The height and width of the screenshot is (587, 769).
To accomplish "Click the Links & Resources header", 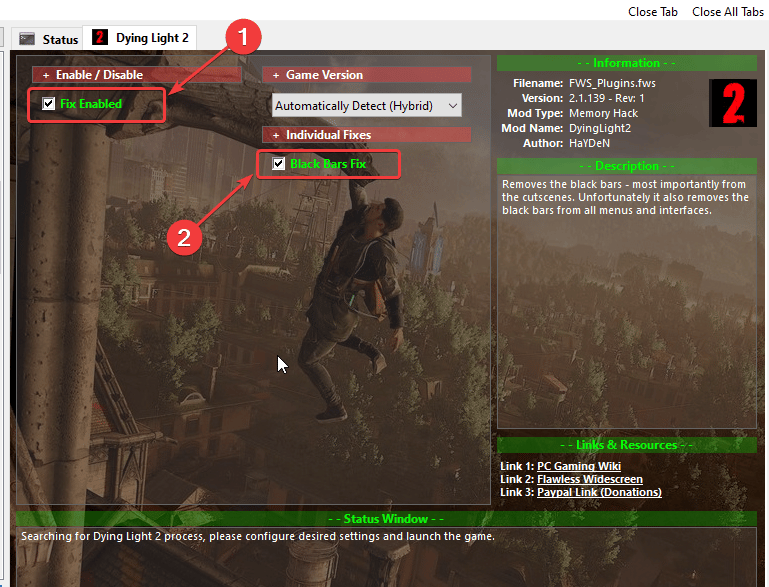I will [x=626, y=445].
